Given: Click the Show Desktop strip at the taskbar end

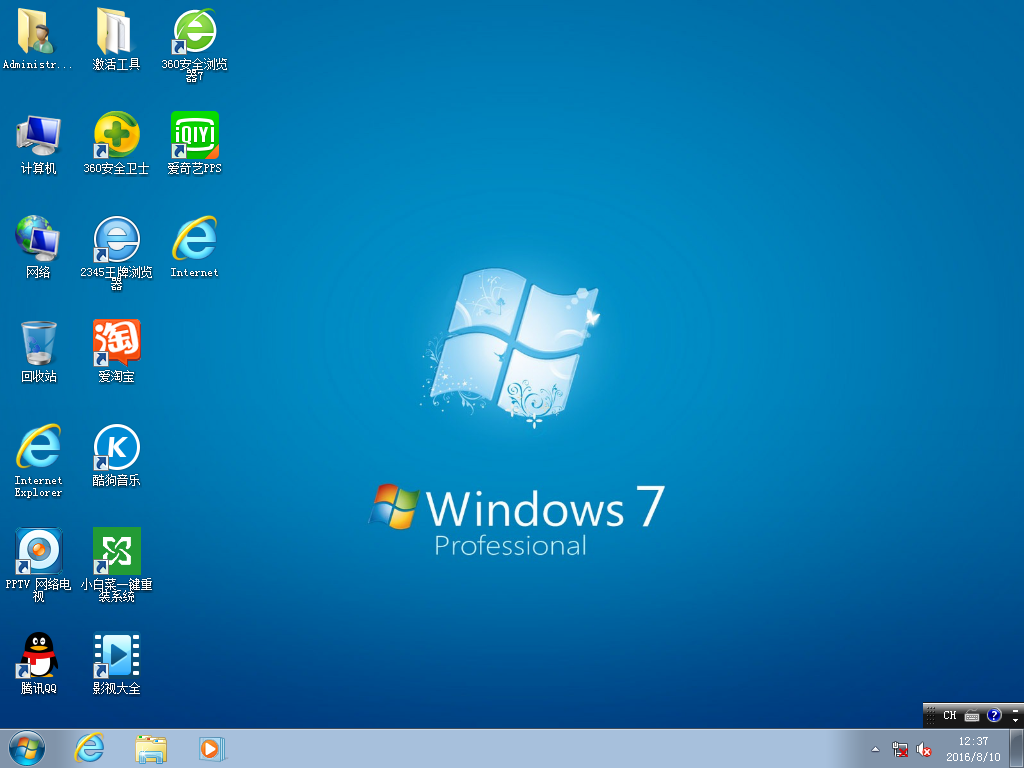Looking at the screenshot, I should [x=1017, y=748].
